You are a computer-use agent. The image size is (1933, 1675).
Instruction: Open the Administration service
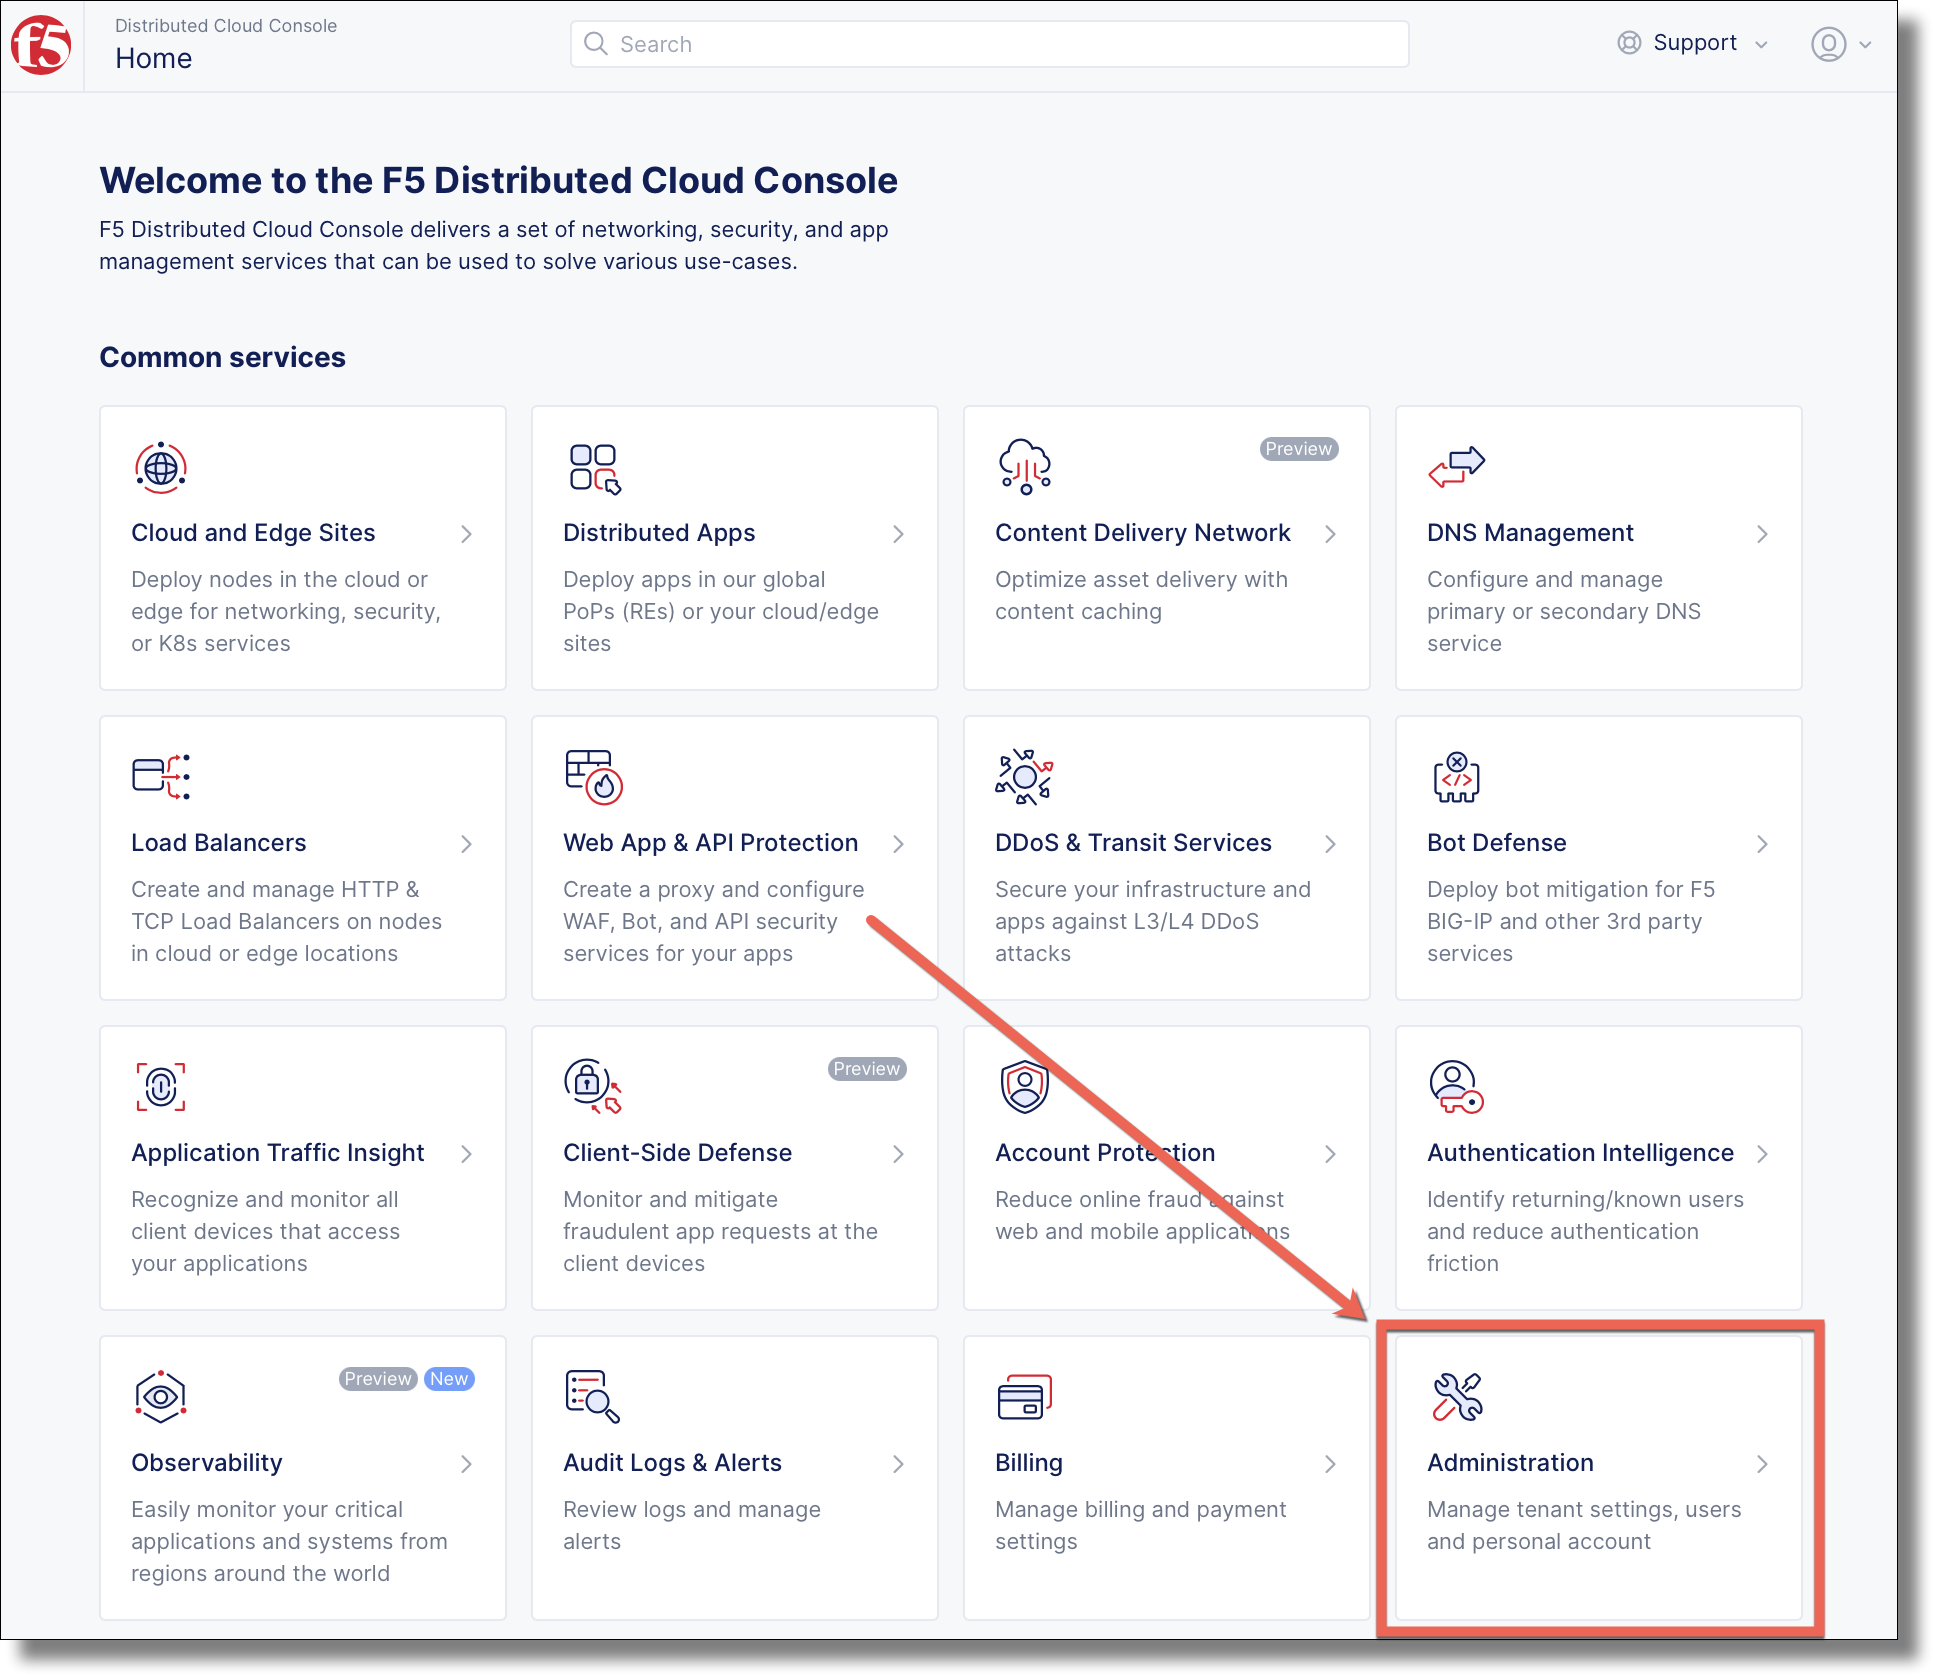pyautogui.click(x=1599, y=1478)
